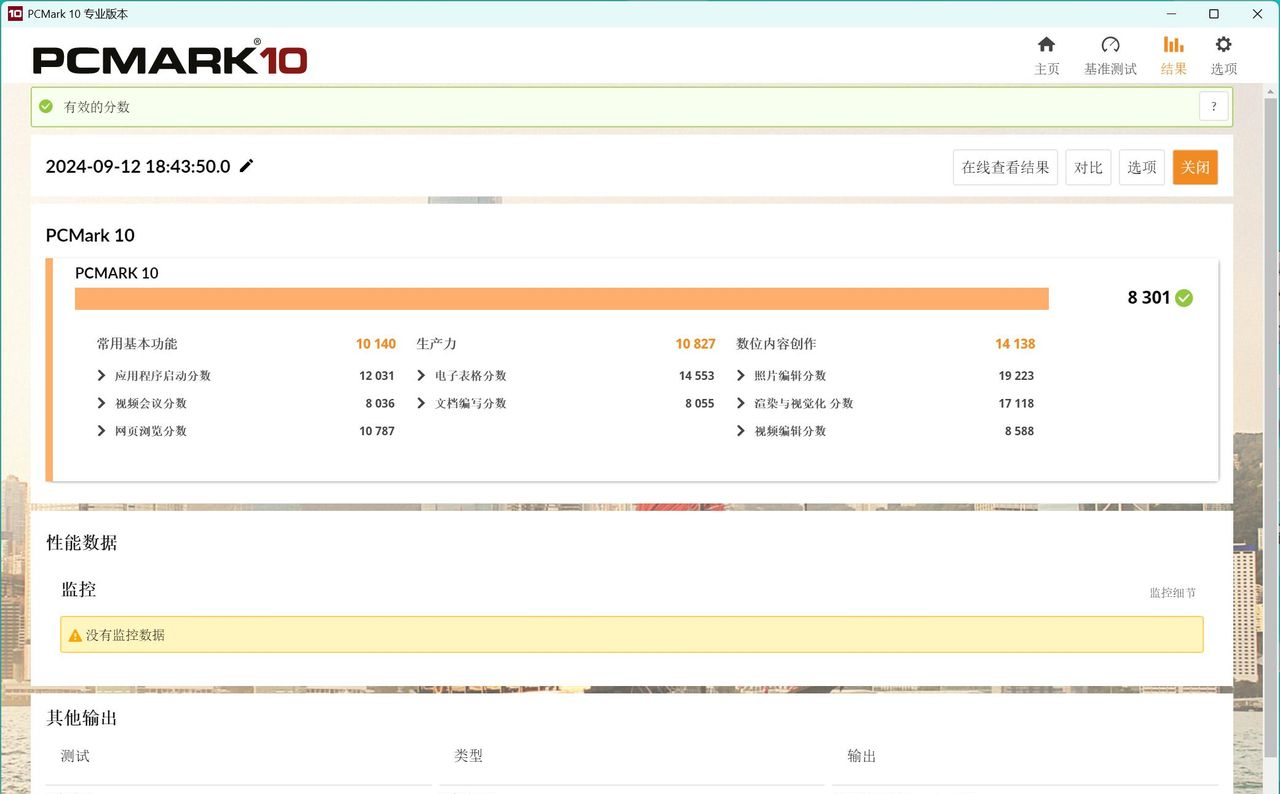Click the 12 031 score value
Viewport: 1280px width, 794px height.
(377, 376)
